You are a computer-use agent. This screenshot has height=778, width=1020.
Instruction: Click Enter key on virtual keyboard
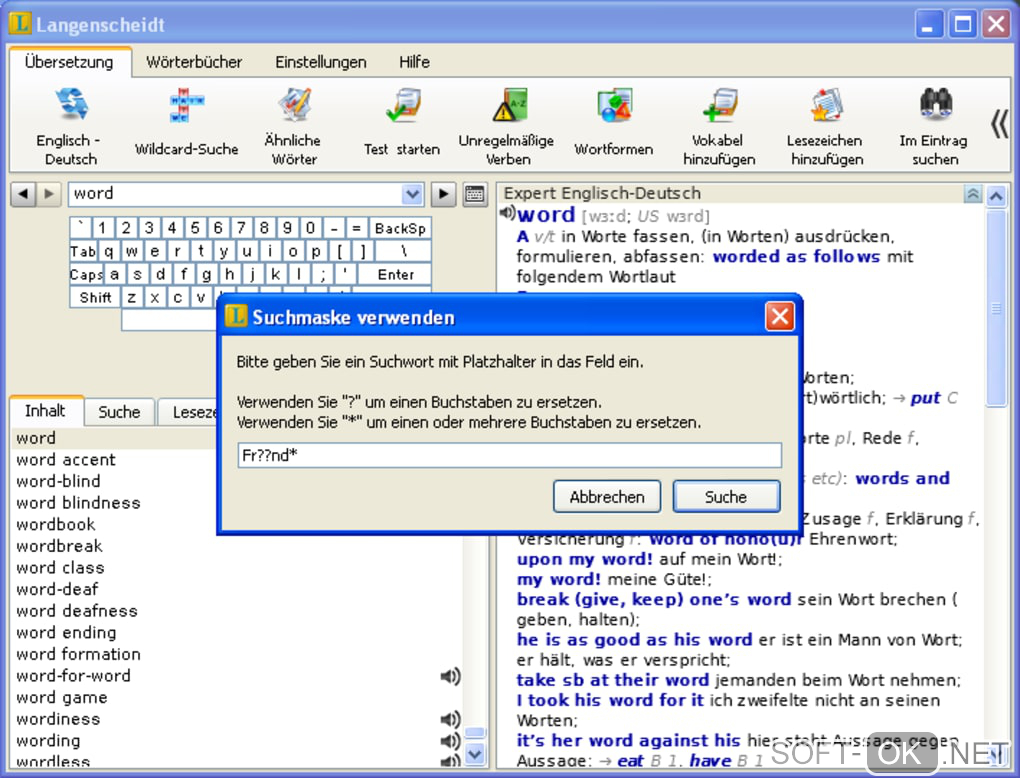(396, 275)
